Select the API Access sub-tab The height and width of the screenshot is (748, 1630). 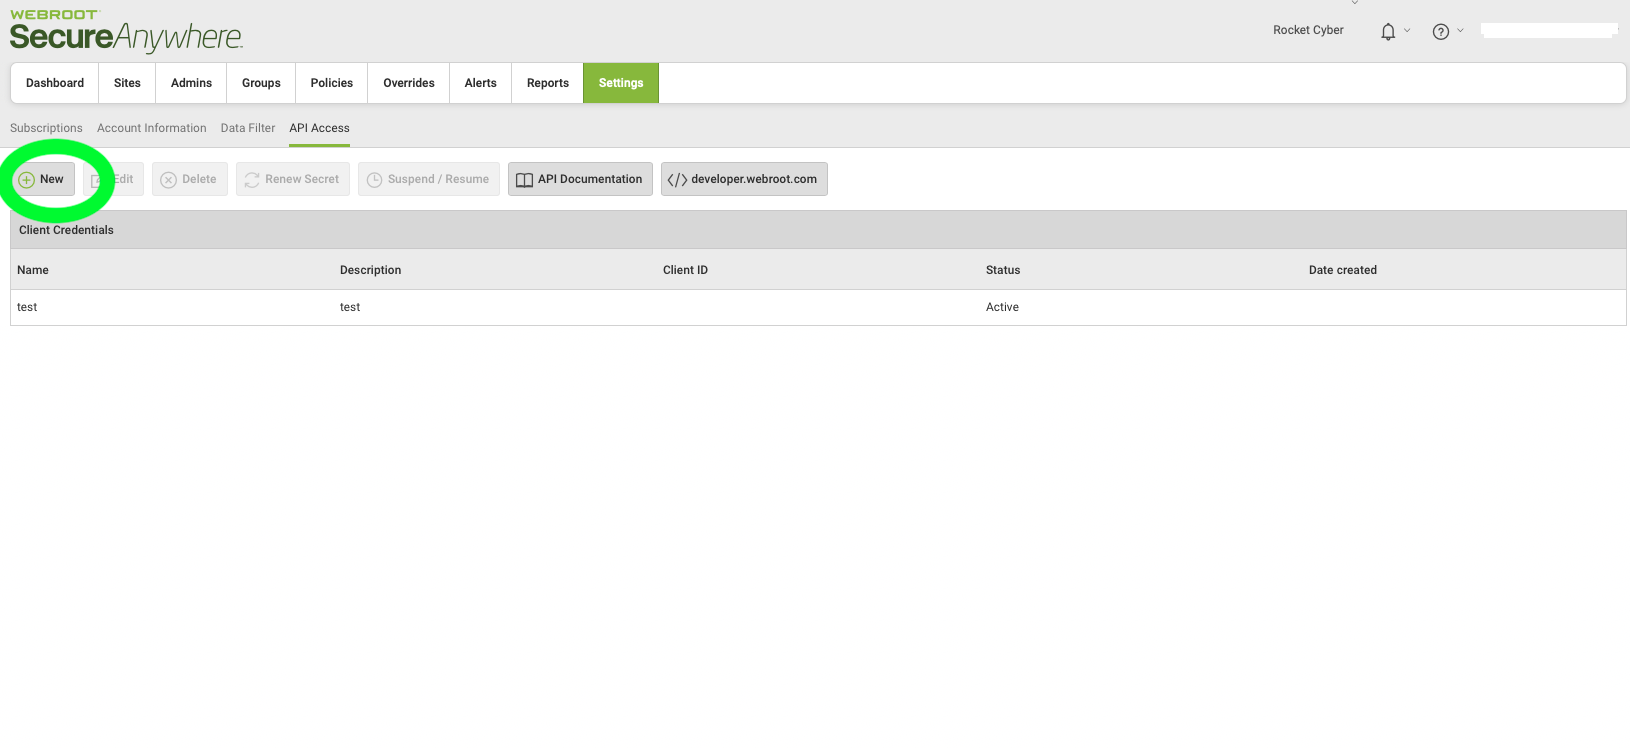click(320, 128)
